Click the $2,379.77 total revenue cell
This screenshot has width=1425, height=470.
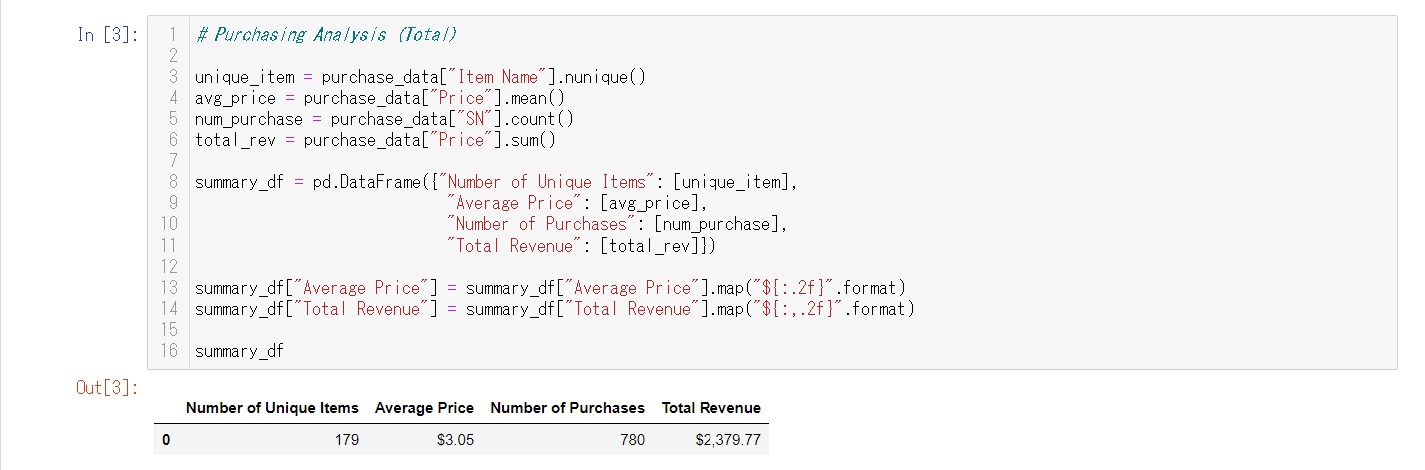click(x=728, y=440)
